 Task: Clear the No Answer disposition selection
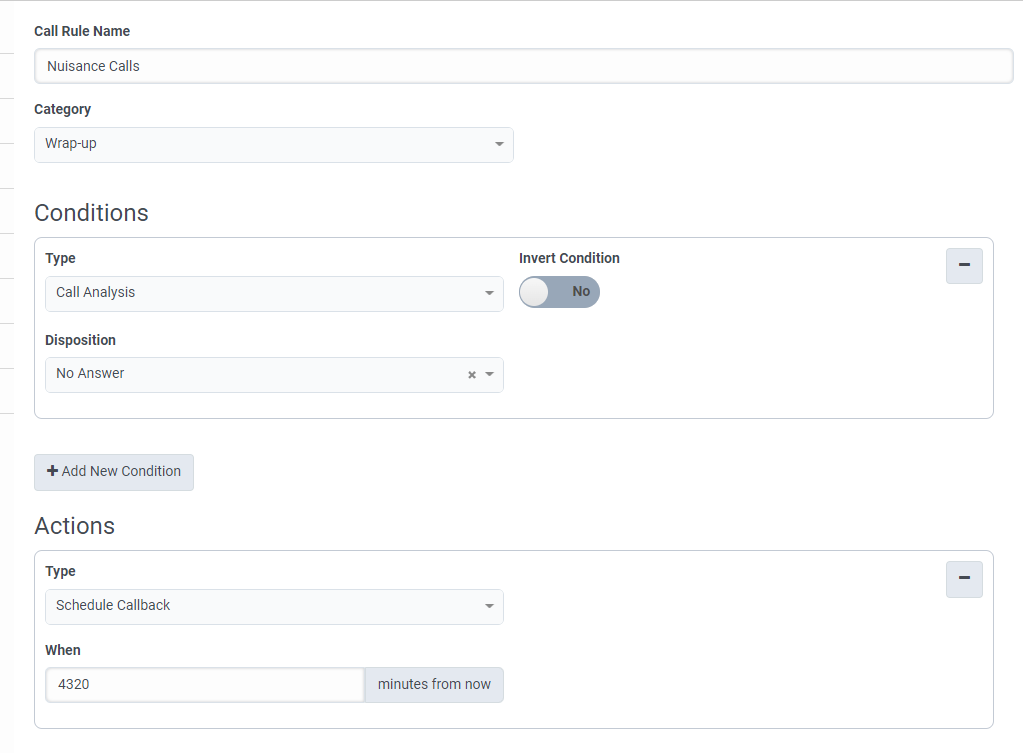[x=472, y=375]
